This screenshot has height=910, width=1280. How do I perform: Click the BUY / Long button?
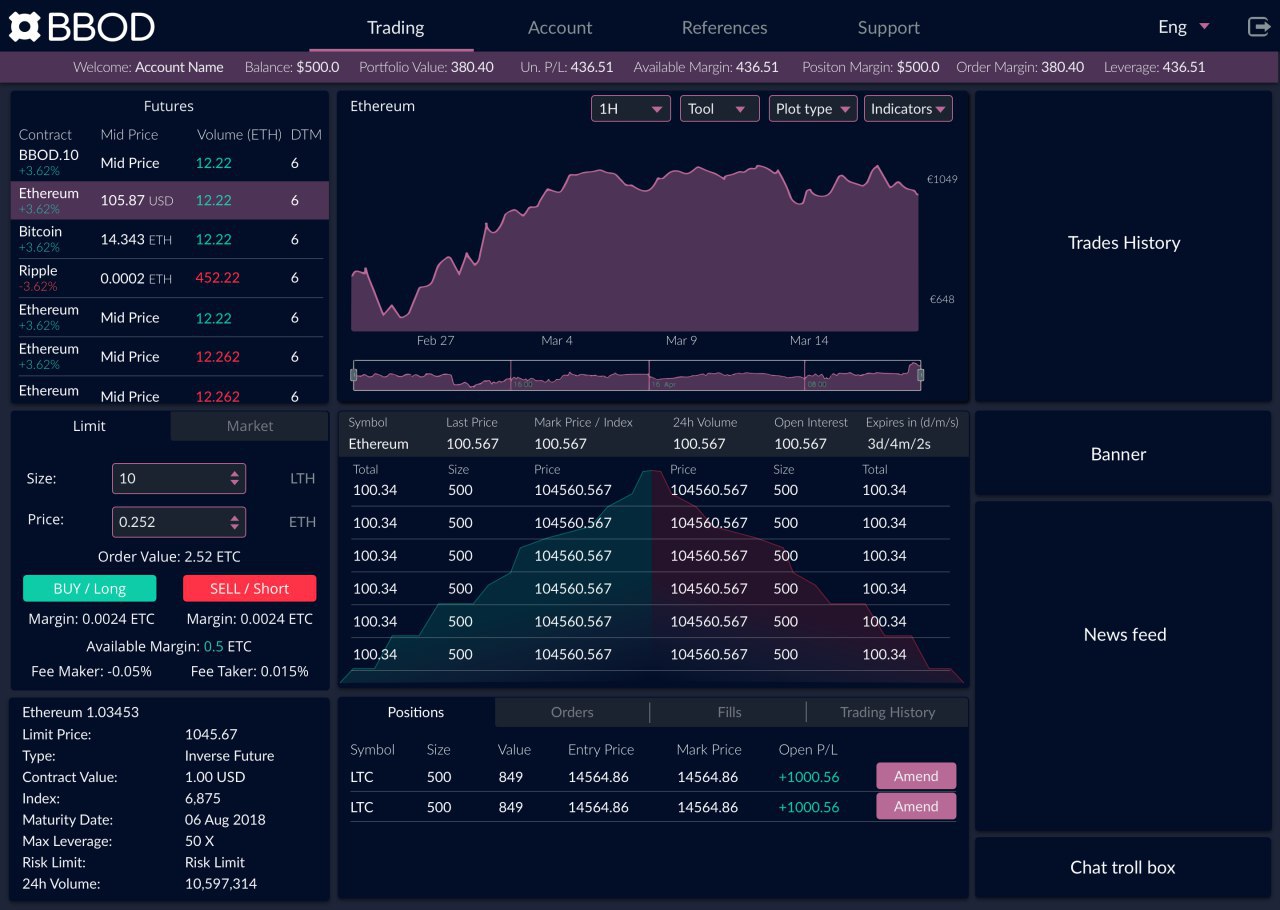90,588
